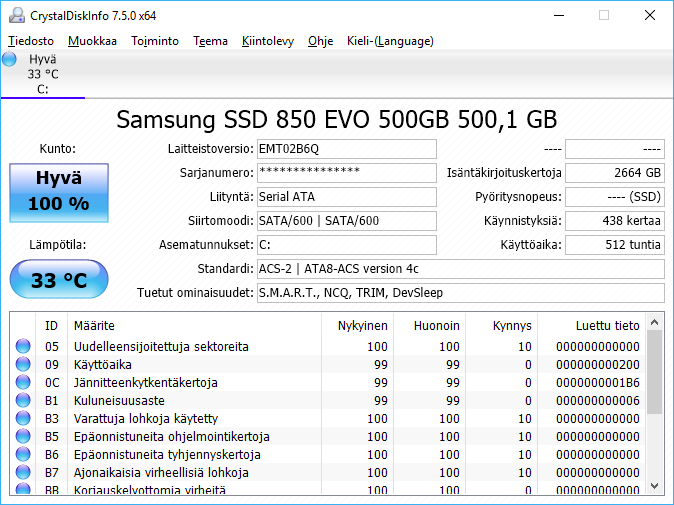Select the C: drive status tab
The image size is (674, 505).
coord(43,74)
